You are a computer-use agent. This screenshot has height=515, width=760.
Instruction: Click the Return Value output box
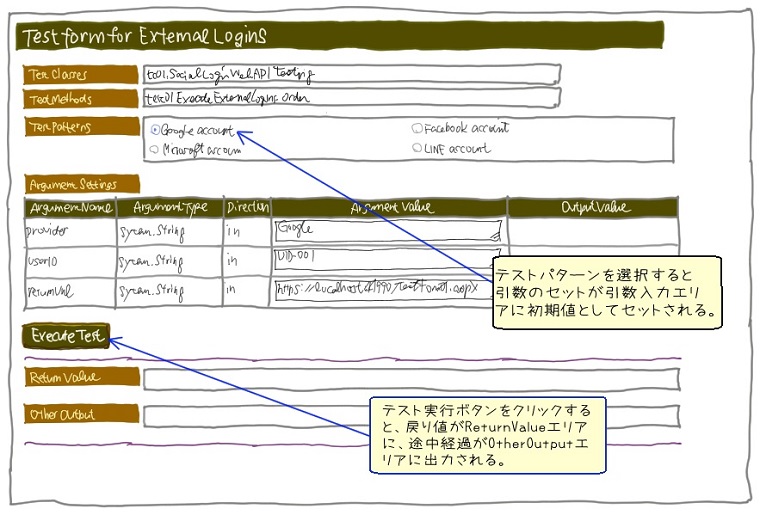[412, 379]
